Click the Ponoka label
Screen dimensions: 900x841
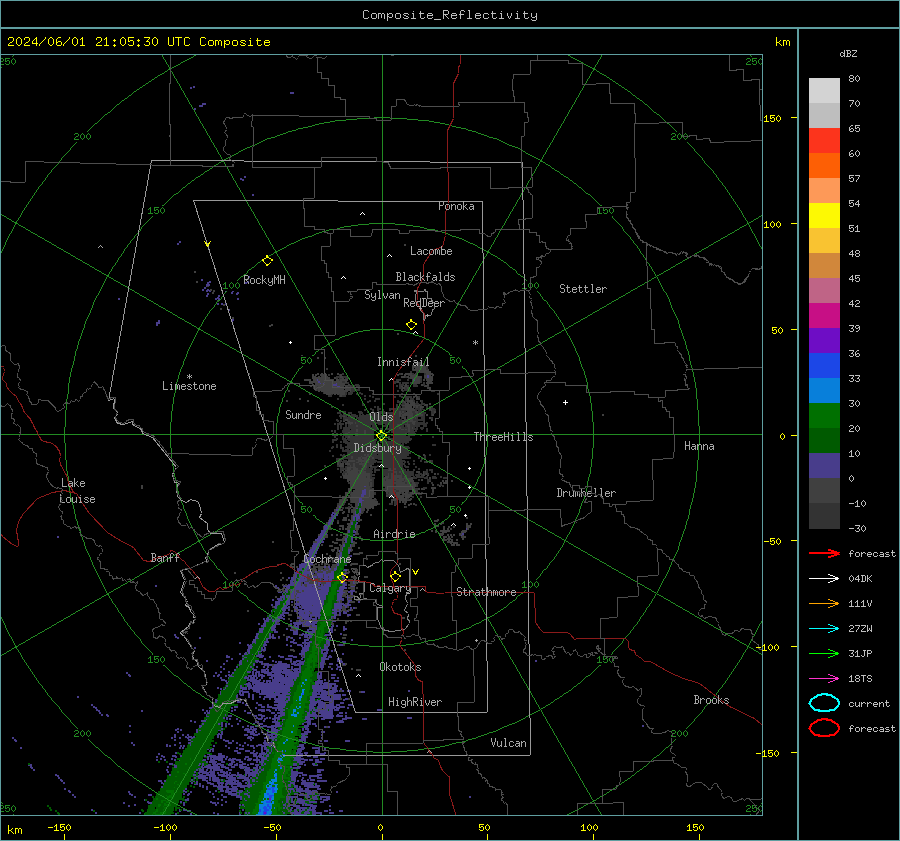click(456, 206)
